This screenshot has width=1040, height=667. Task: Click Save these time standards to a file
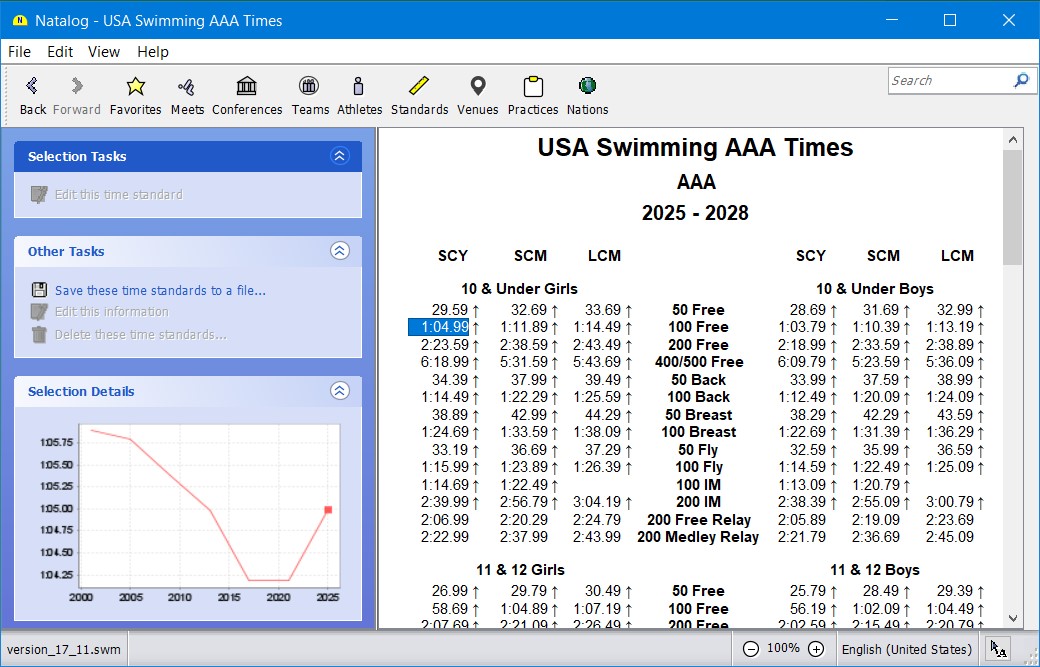tap(160, 290)
